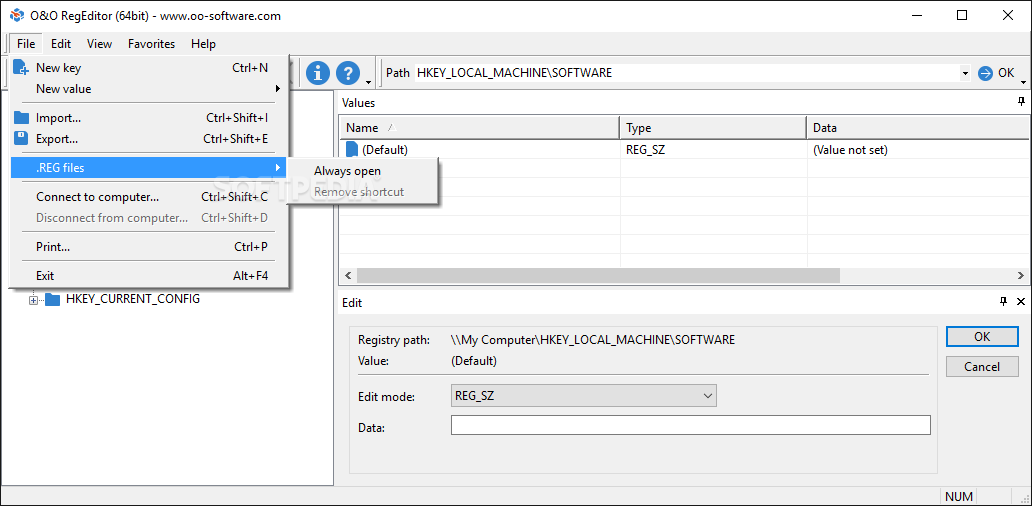The height and width of the screenshot is (506, 1032).
Task: Choose New key from File menu
Action: [x=149, y=68]
